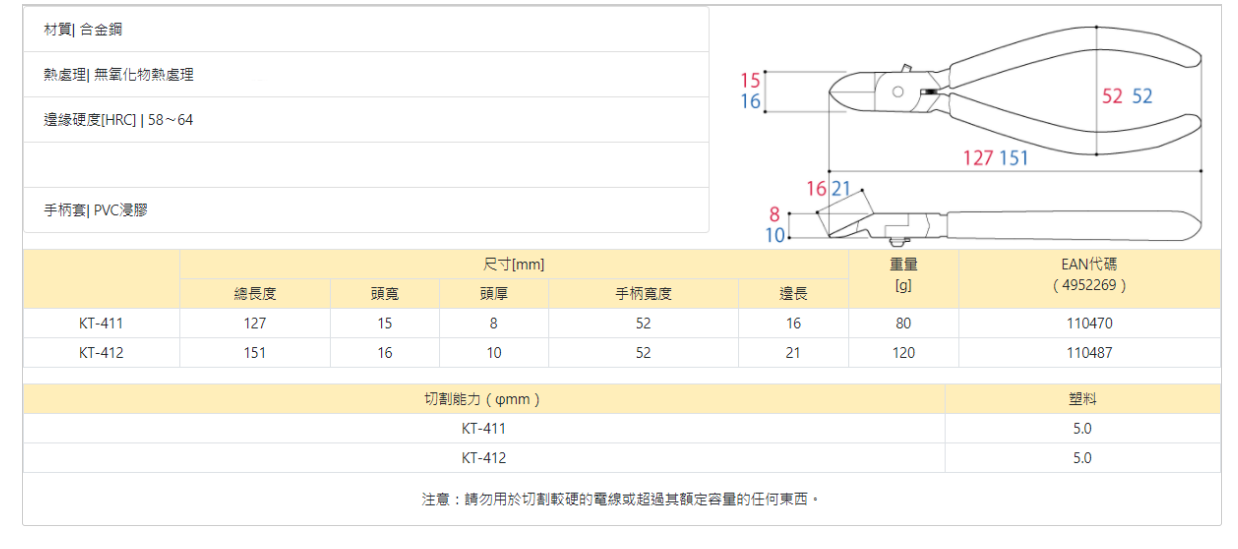
Task: Select KT-412 in the dimensions table
Action: (x=101, y=352)
